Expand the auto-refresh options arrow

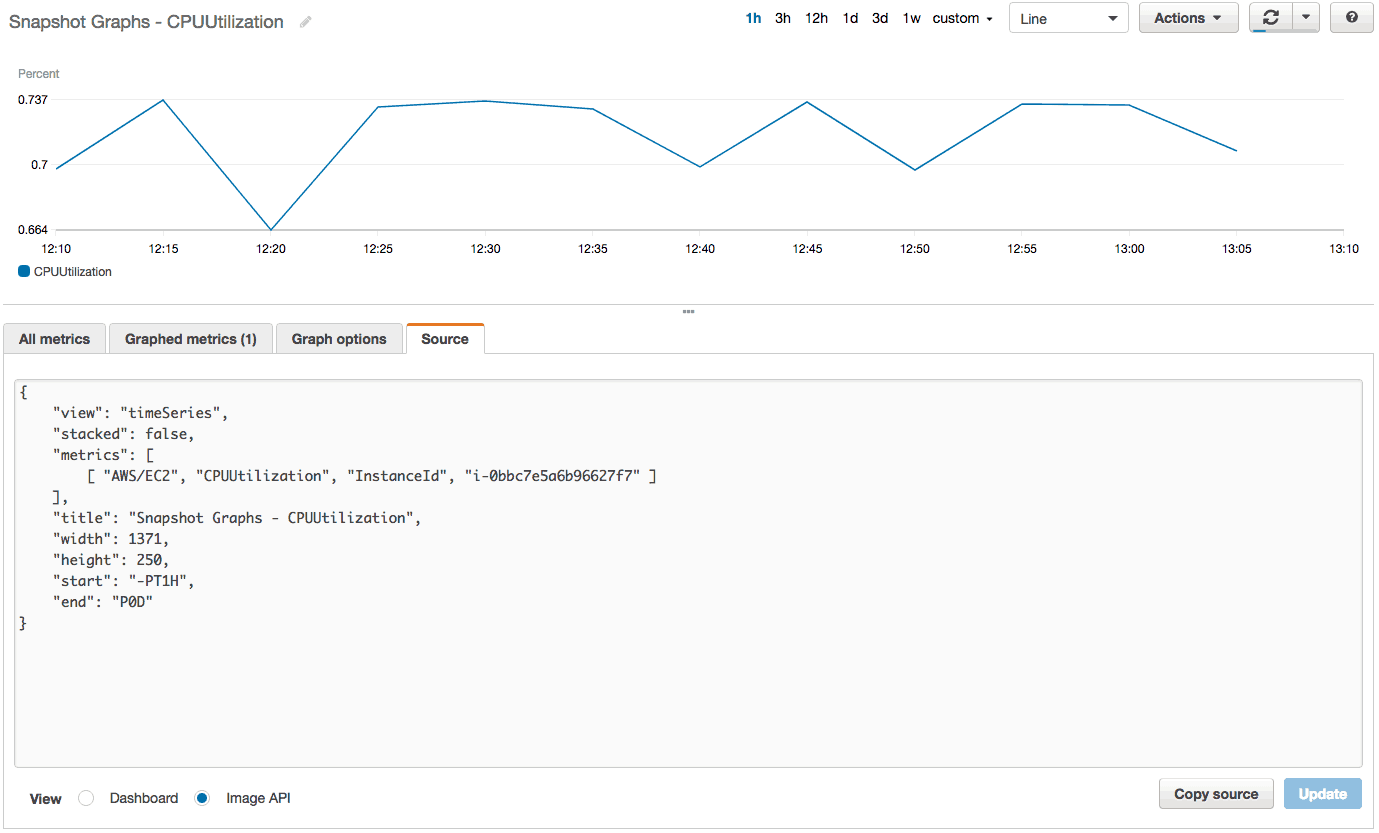tap(1305, 17)
